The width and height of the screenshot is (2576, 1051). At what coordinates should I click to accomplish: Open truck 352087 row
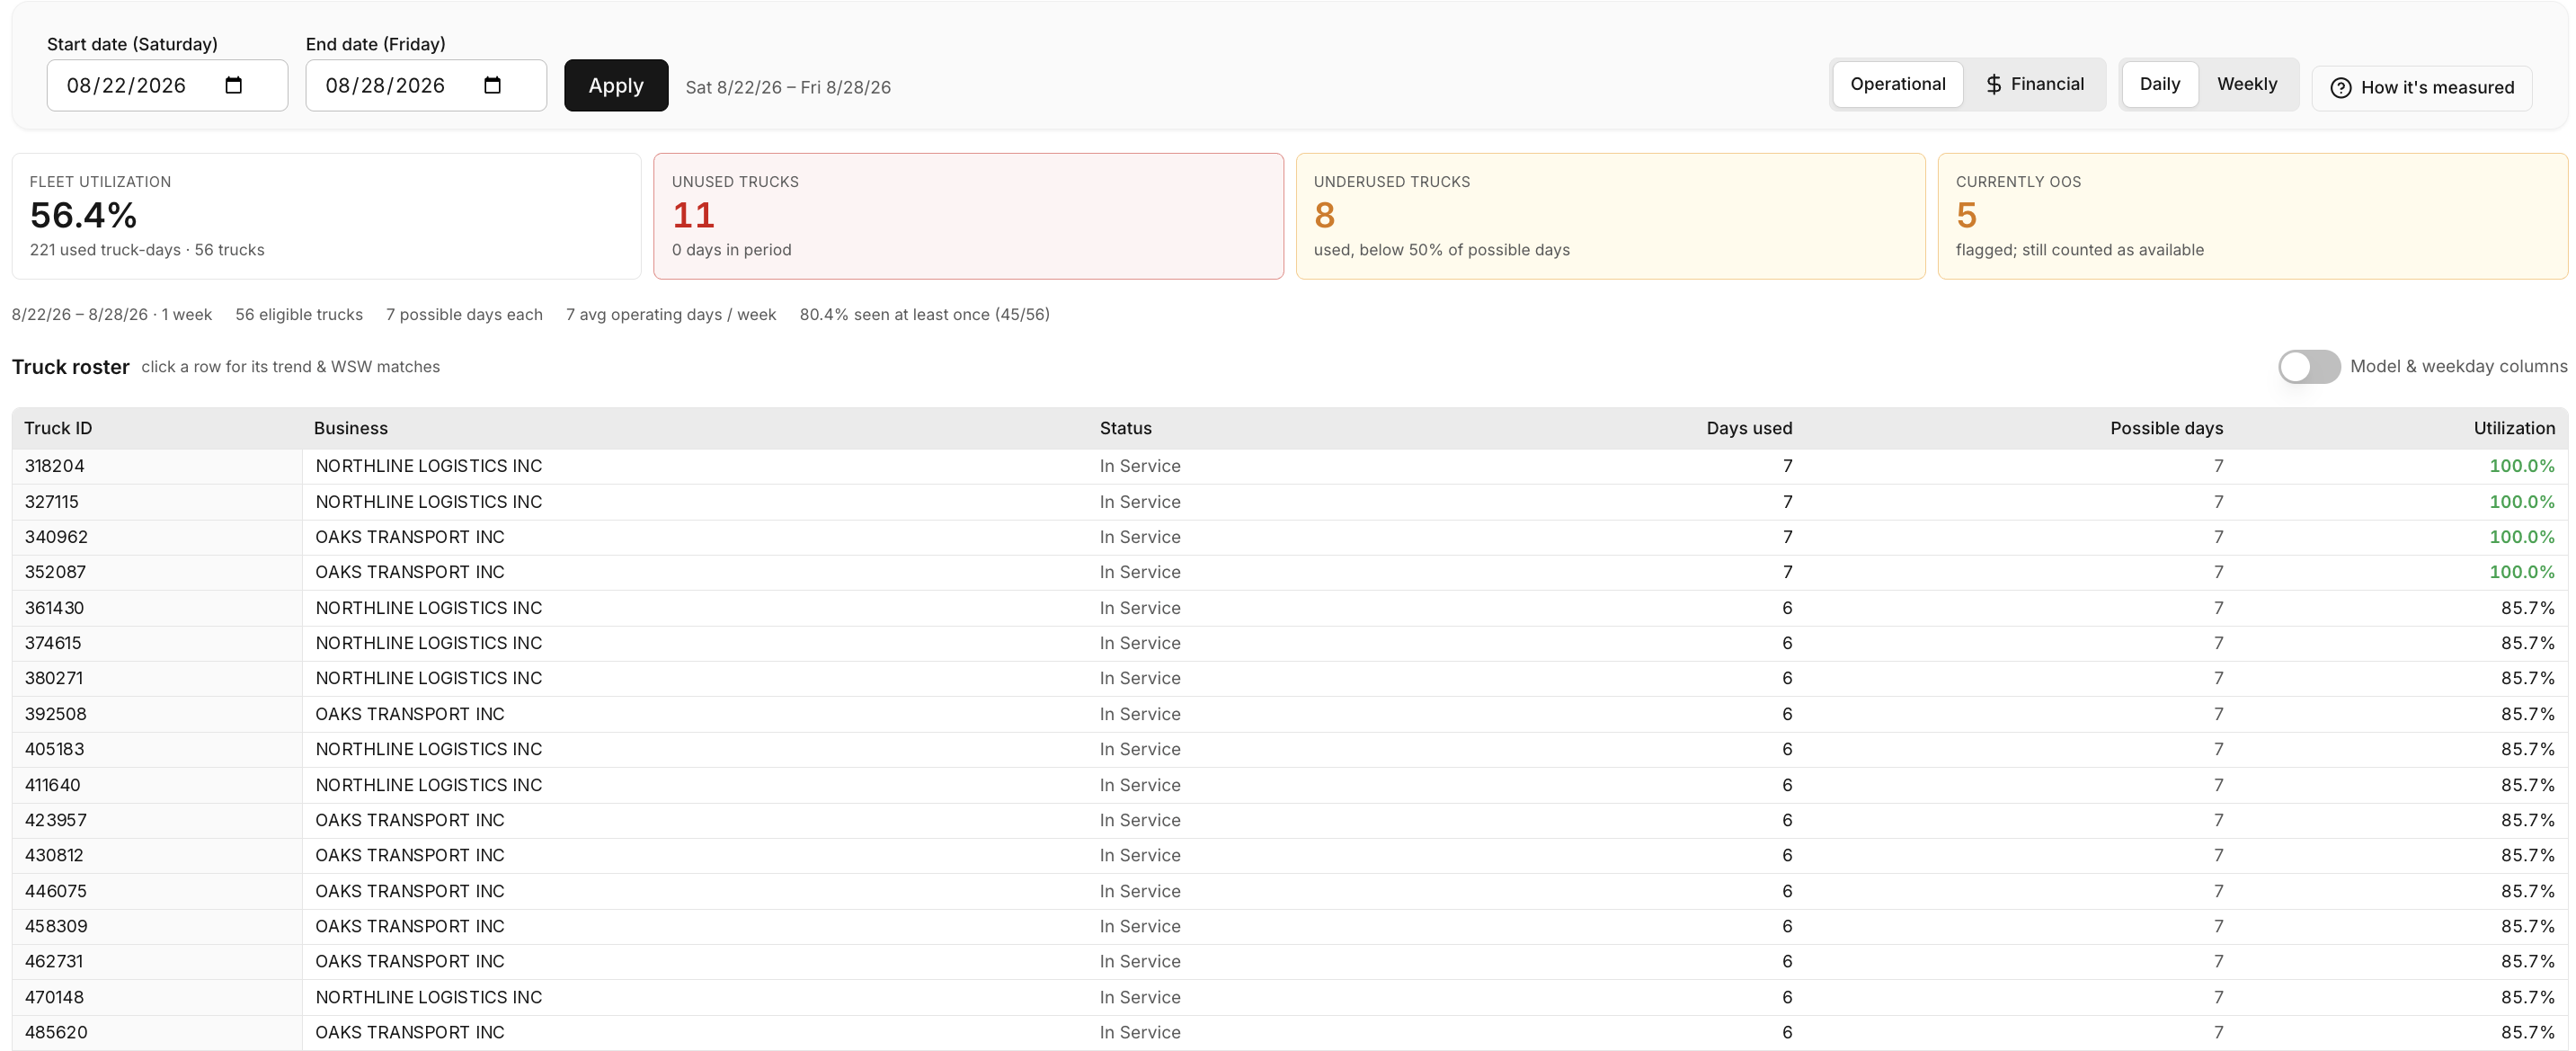coord(1290,572)
